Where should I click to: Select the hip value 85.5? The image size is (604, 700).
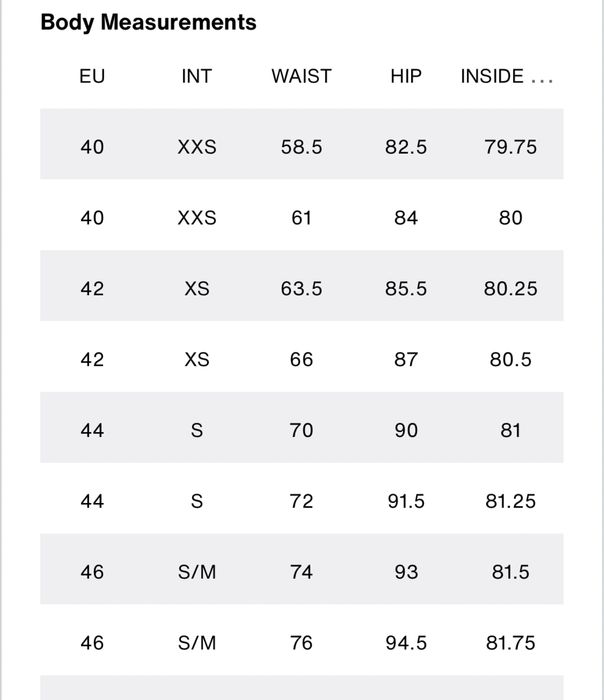point(406,289)
